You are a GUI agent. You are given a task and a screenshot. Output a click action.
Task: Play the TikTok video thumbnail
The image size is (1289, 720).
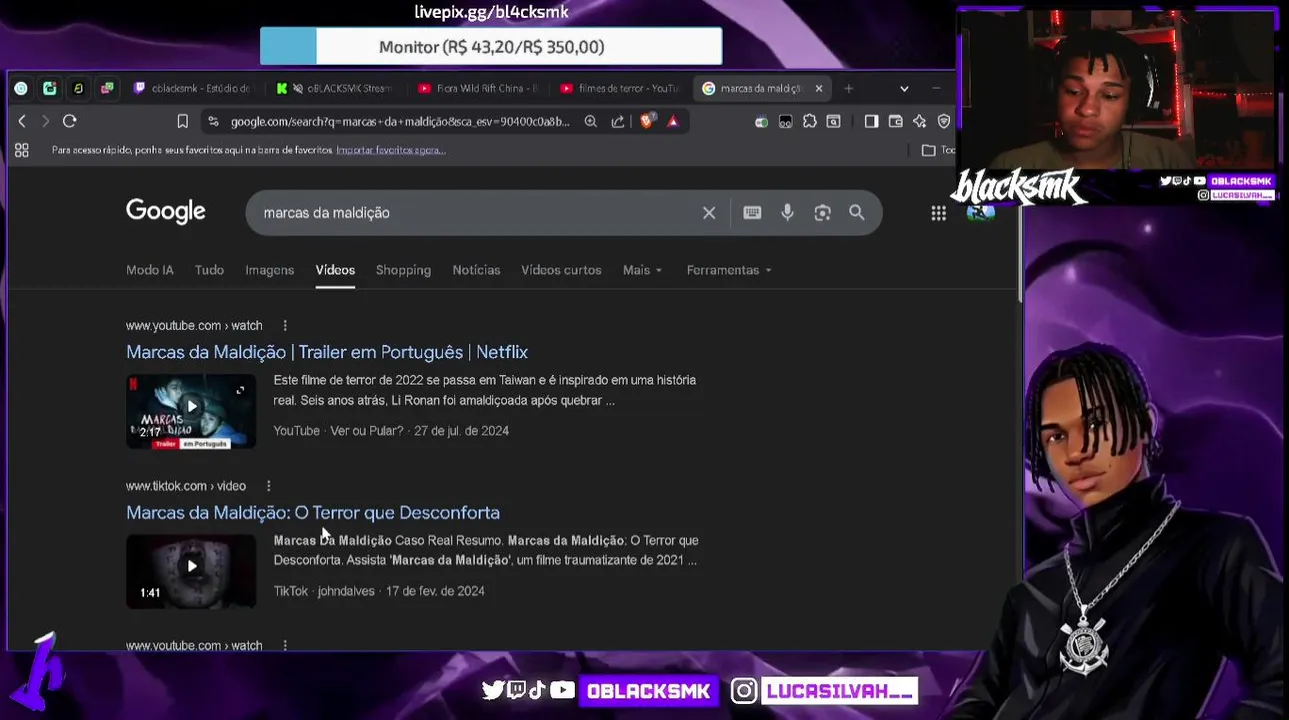191,571
